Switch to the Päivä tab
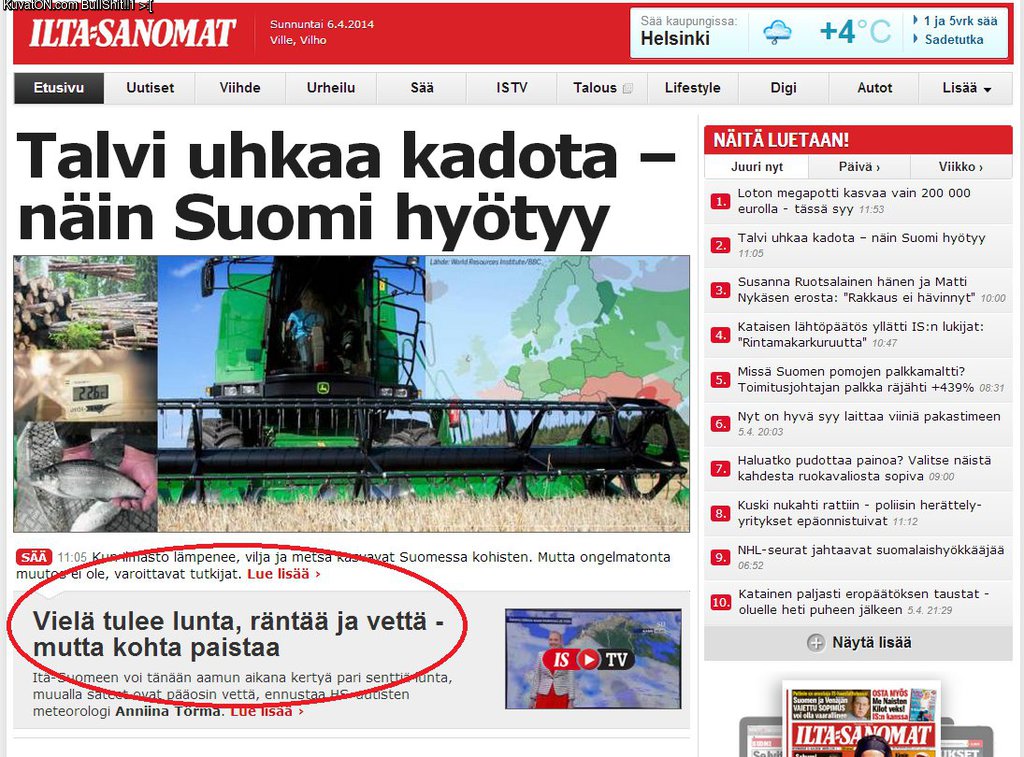The height and width of the screenshot is (757, 1024). [859, 167]
